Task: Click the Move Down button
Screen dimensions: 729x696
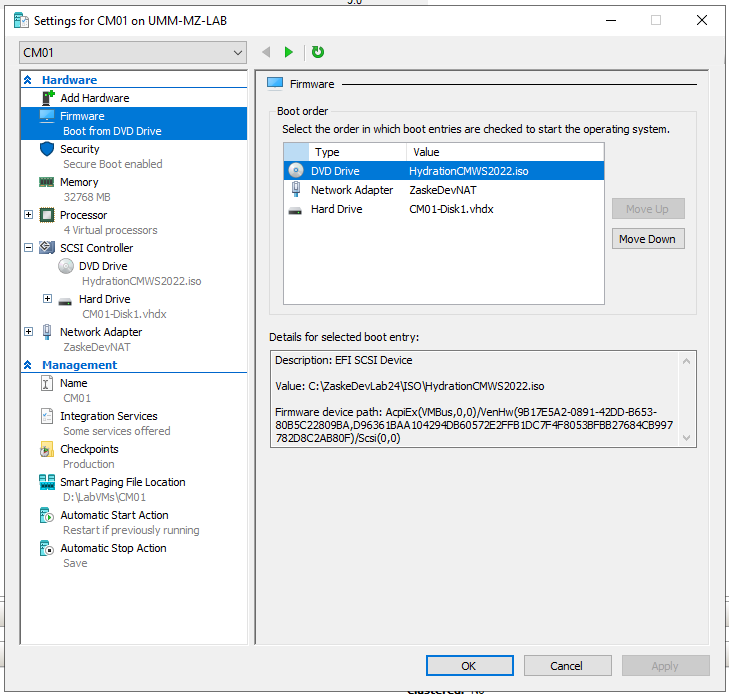Action: [648, 239]
